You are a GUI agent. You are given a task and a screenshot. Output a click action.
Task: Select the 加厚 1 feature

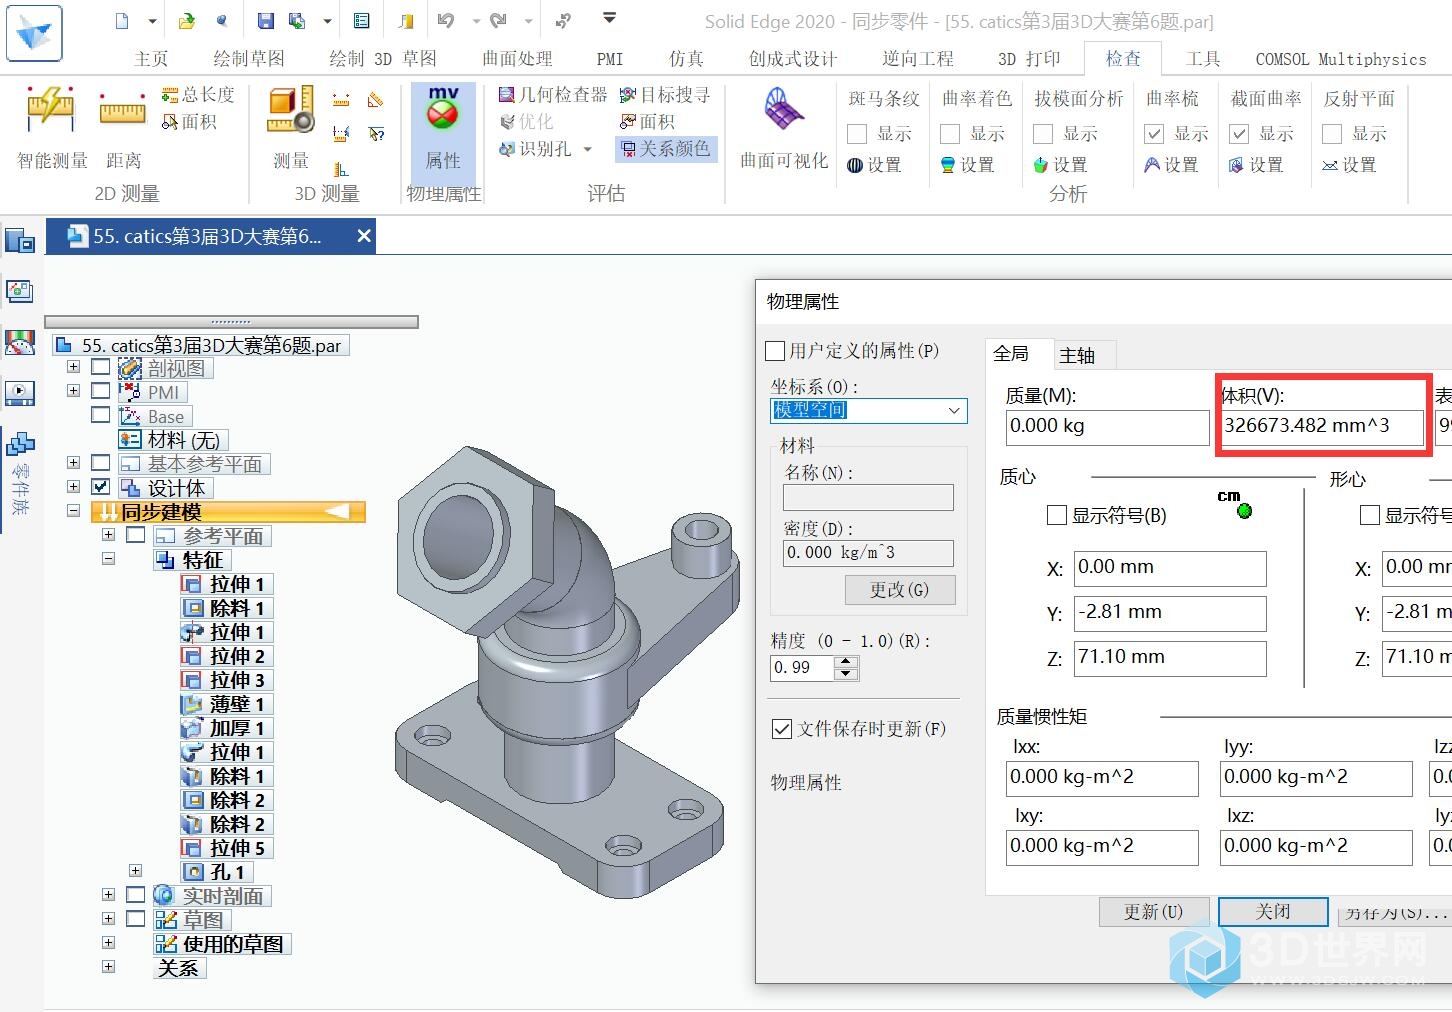pos(226,728)
